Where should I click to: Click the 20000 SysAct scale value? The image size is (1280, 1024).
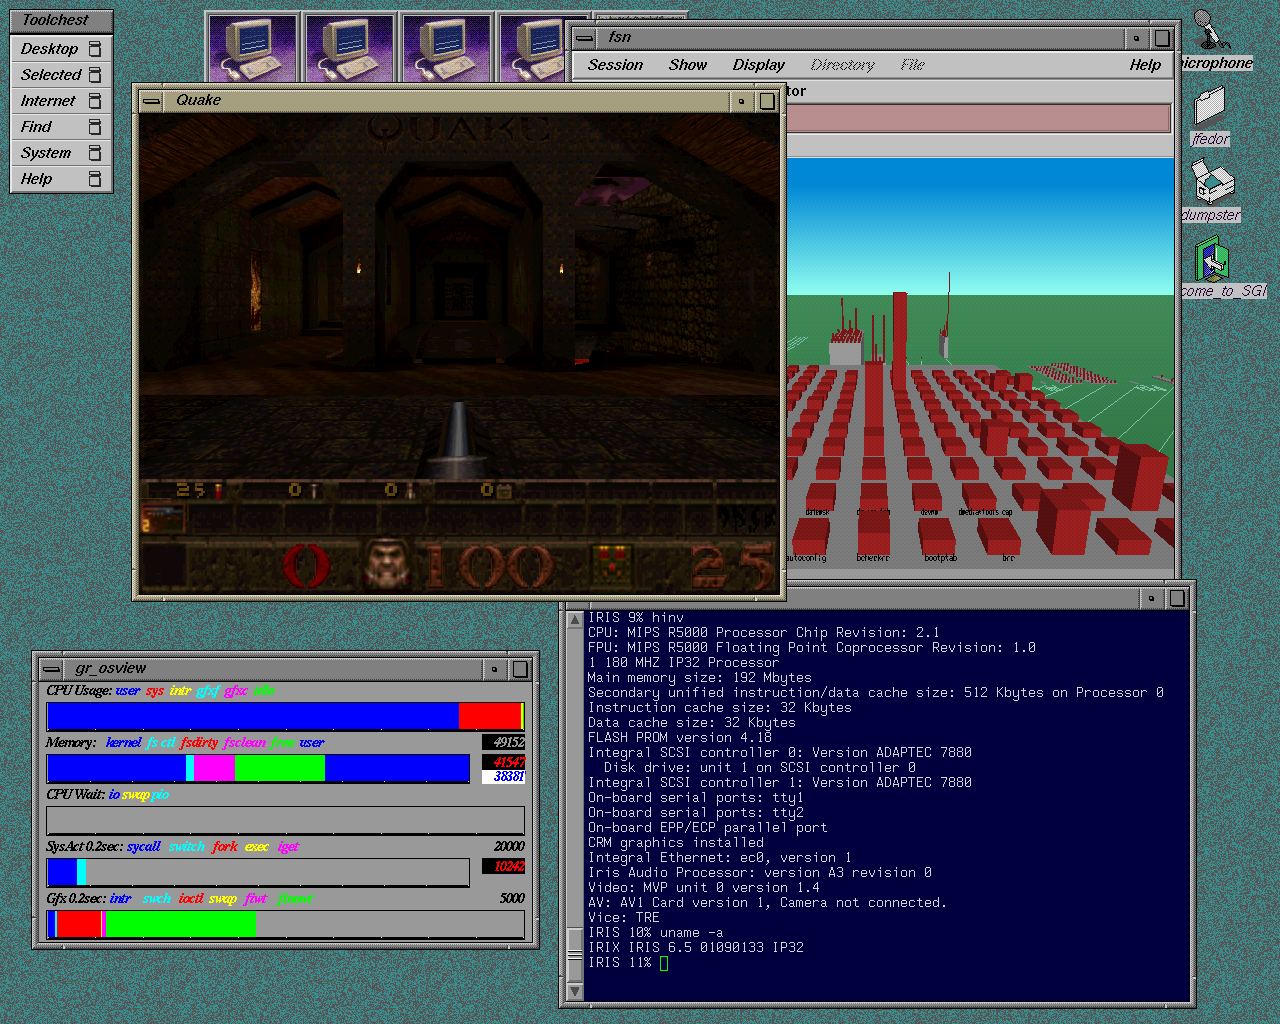pos(508,846)
